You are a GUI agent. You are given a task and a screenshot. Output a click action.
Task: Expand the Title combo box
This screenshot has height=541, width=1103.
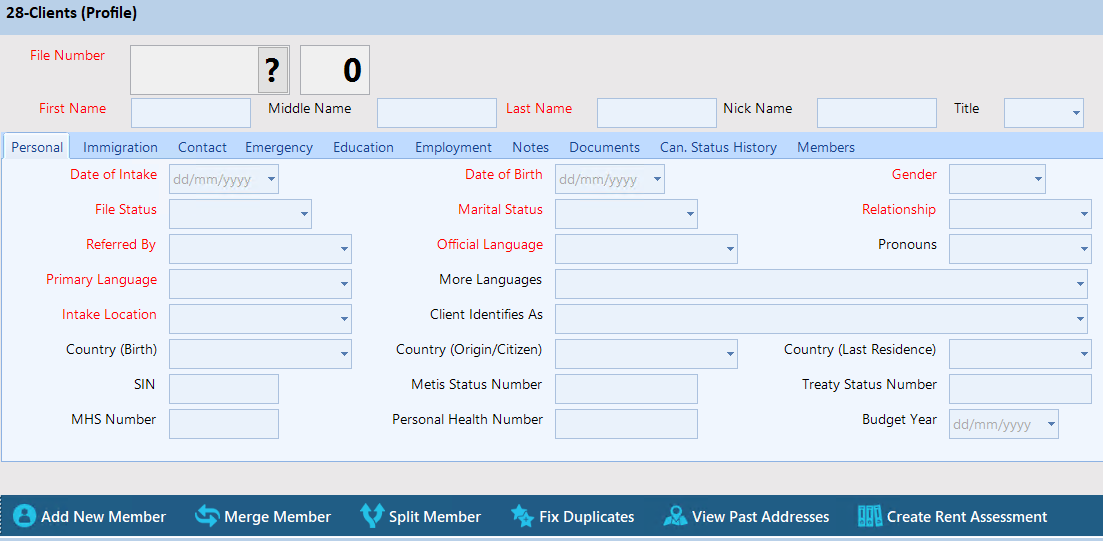1076,113
